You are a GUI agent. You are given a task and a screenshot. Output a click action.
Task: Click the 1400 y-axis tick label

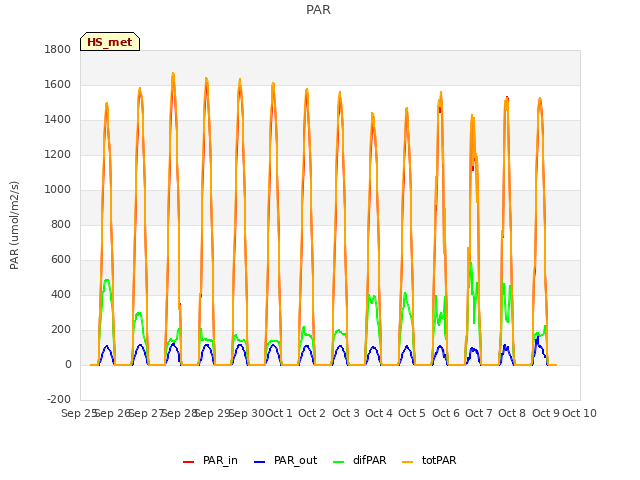point(58,120)
